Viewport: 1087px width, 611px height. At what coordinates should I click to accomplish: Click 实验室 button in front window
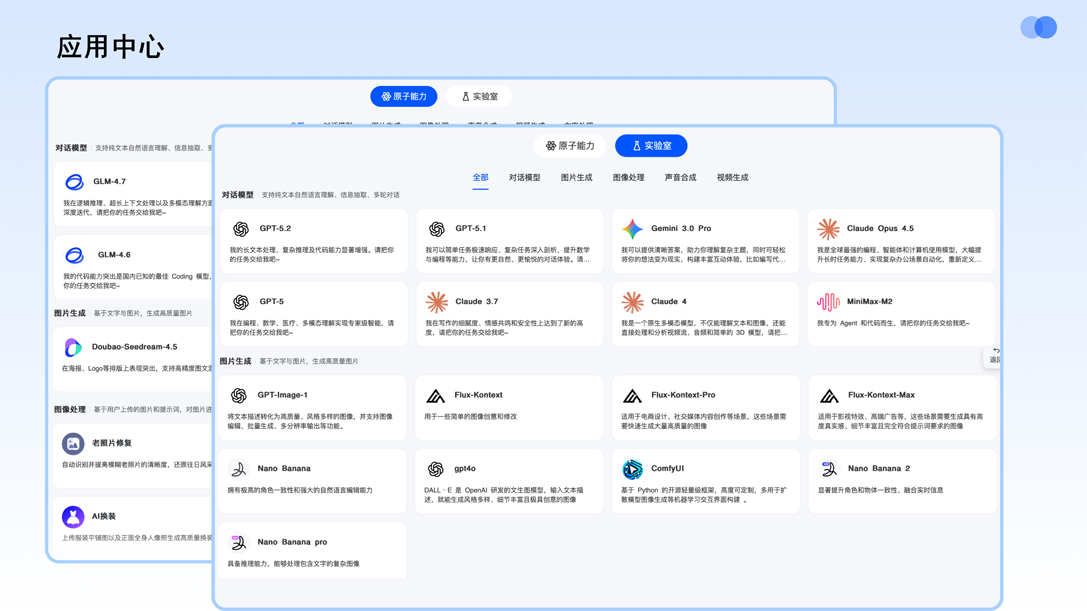(651, 146)
